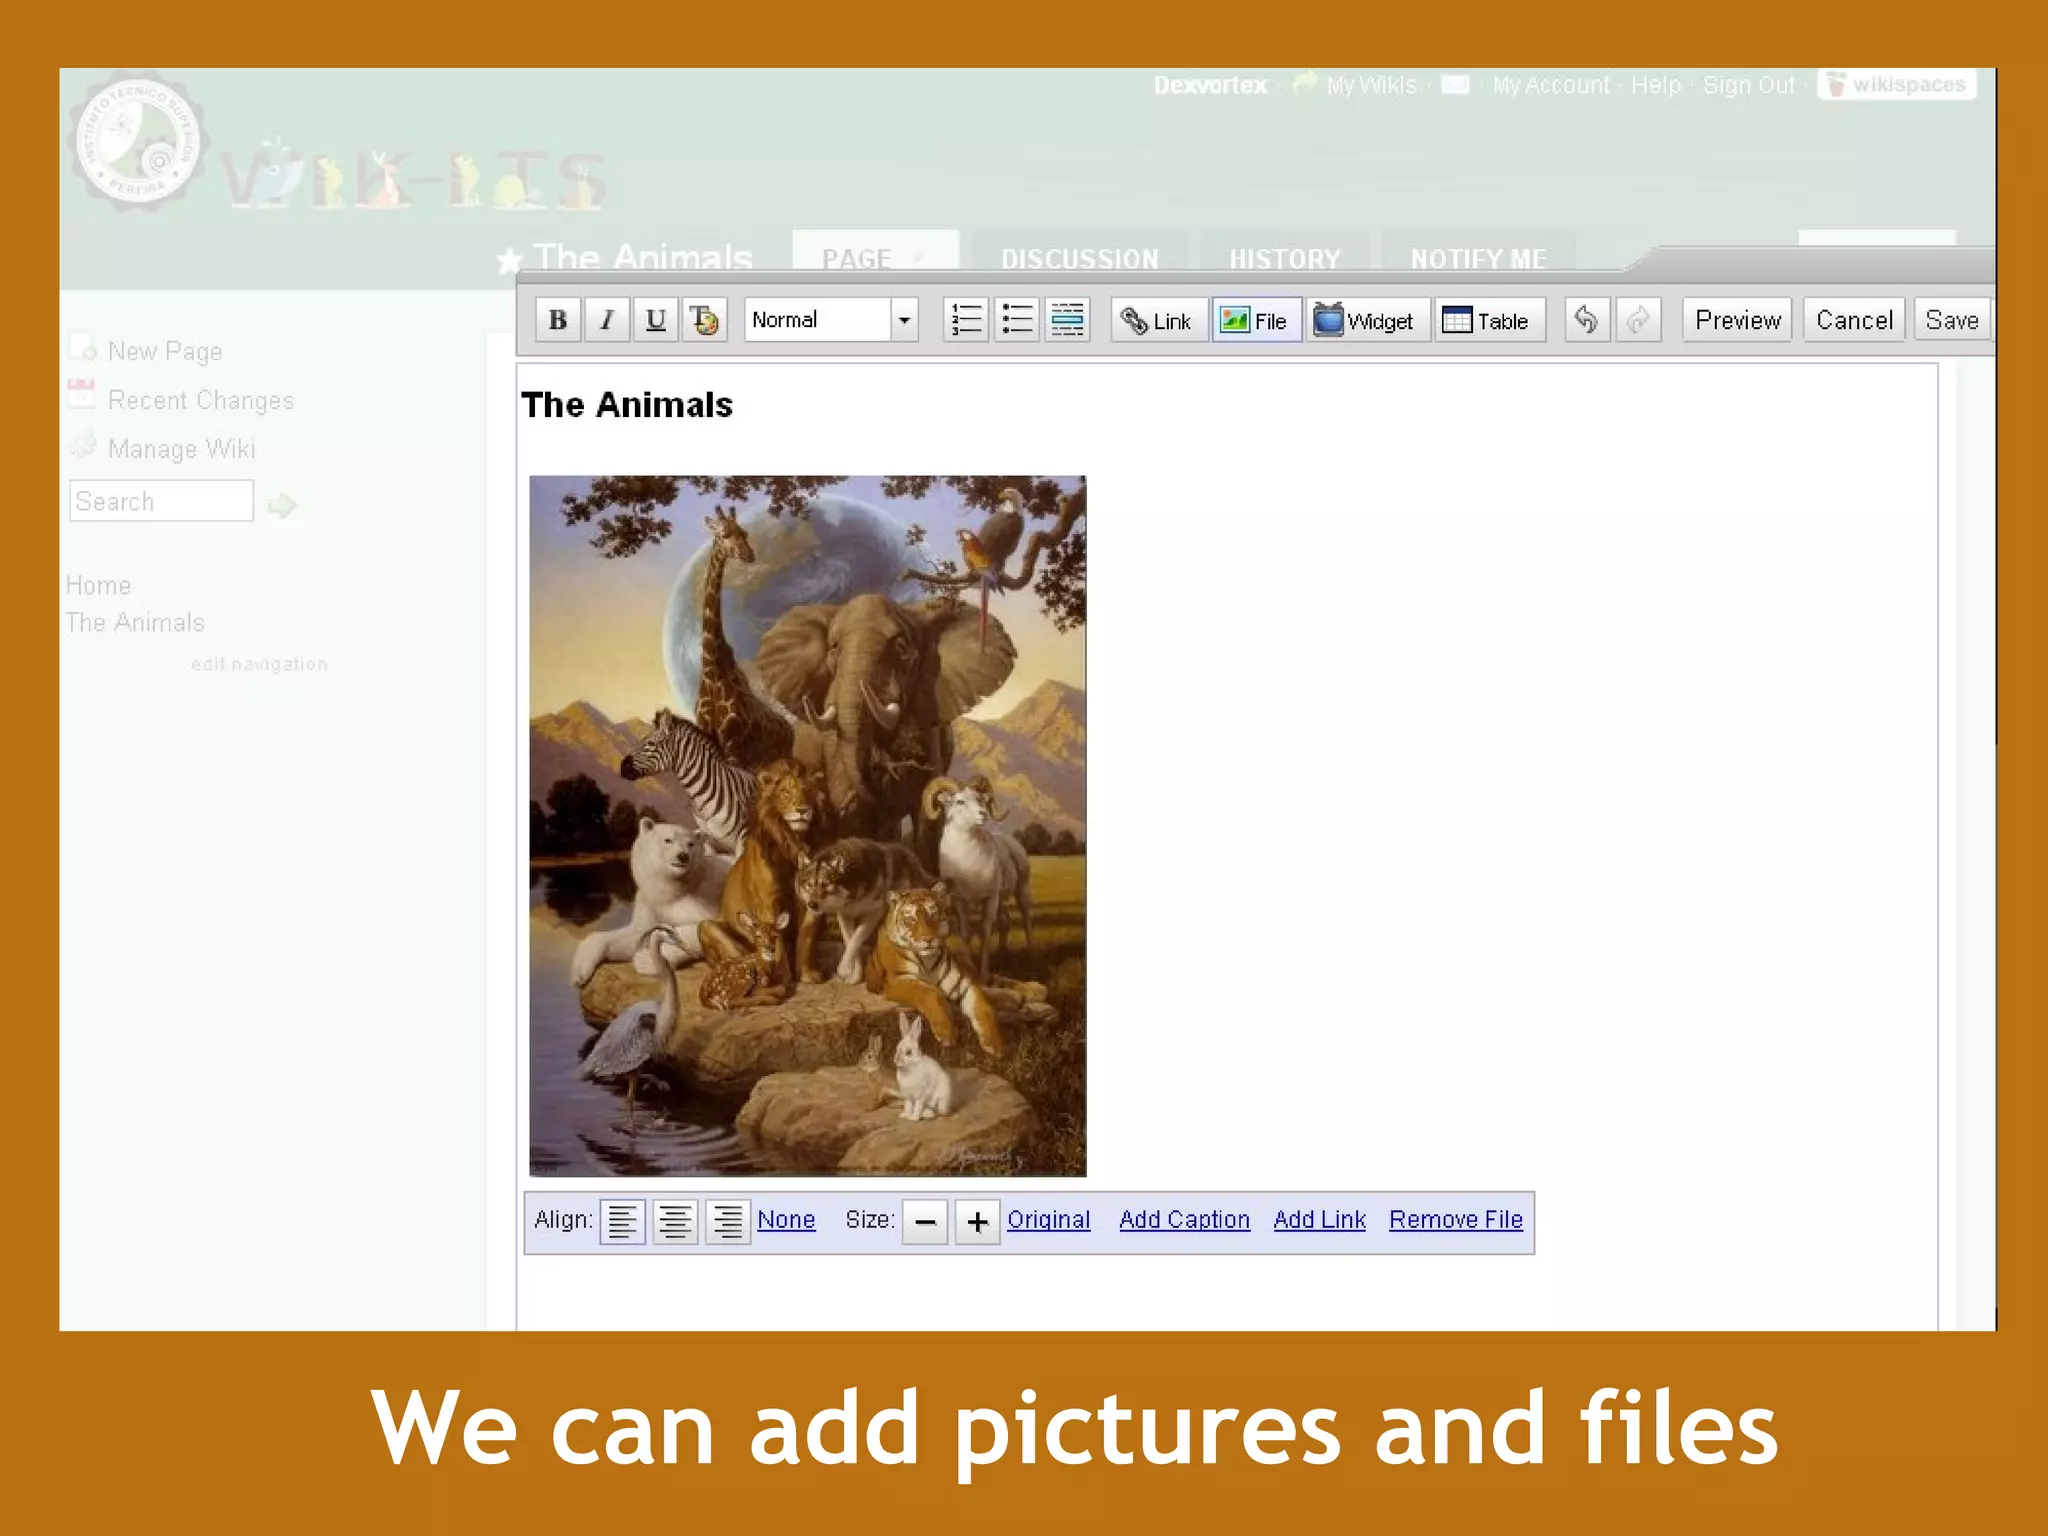Save the wiki page
This screenshot has height=1536, width=2048.
(1952, 320)
